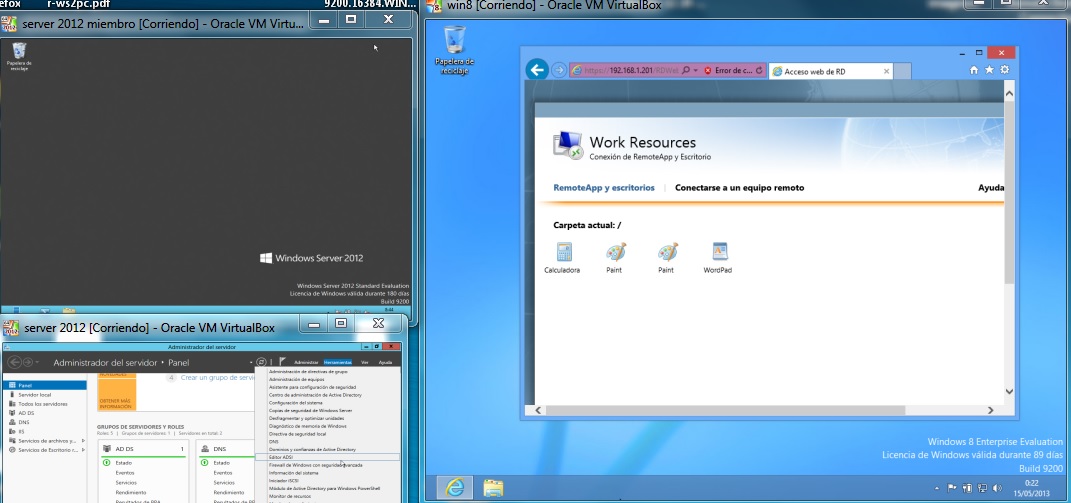
Task: Launch the Calculadora RemoteApp icon
Action: click(x=562, y=253)
